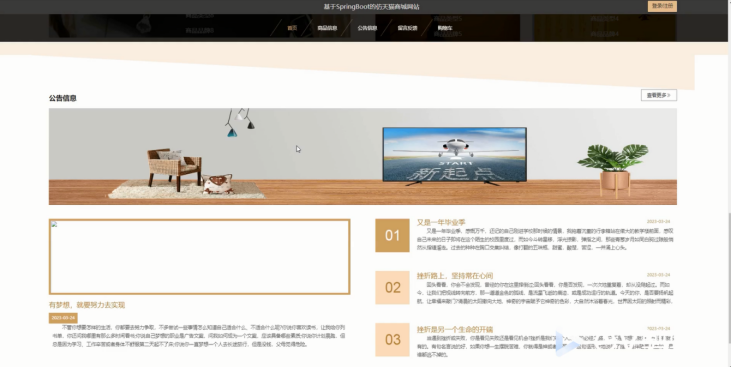Open the article 有梦想，就要努力去实现
Screen dimensions: 731x367
tap(87, 305)
